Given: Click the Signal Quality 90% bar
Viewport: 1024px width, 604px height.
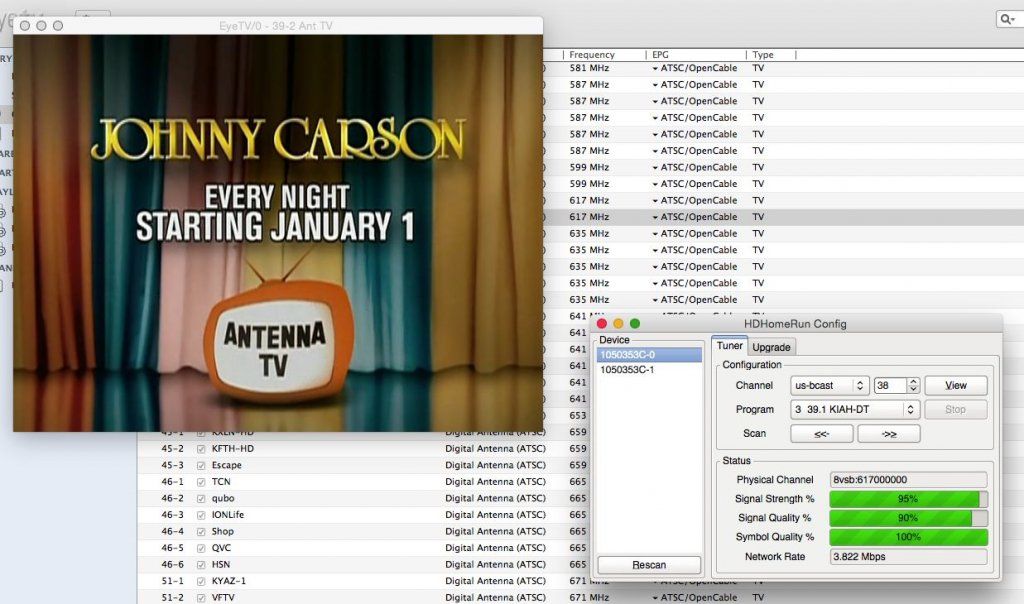Looking at the screenshot, I should [908, 518].
